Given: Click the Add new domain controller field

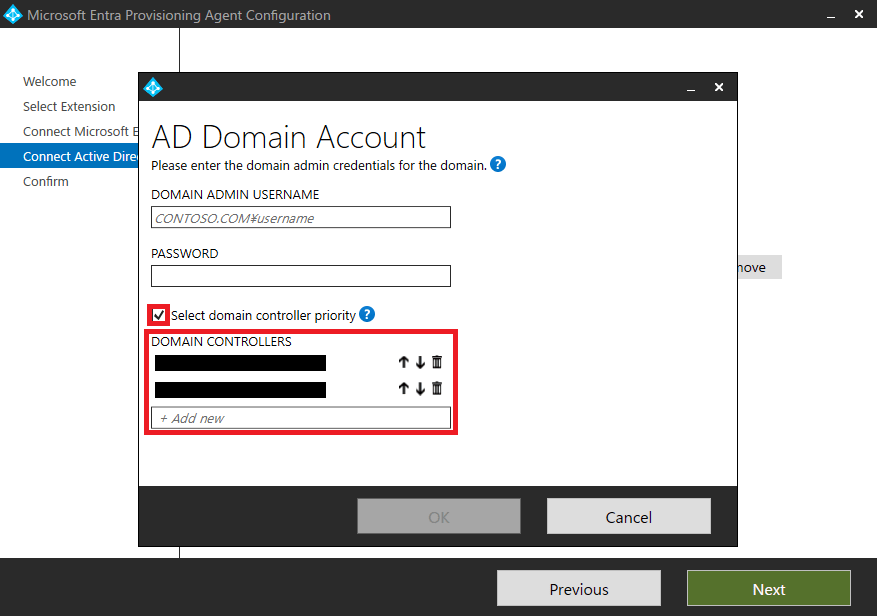Looking at the screenshot, I should pyautogui.click(x=301, y=418).
